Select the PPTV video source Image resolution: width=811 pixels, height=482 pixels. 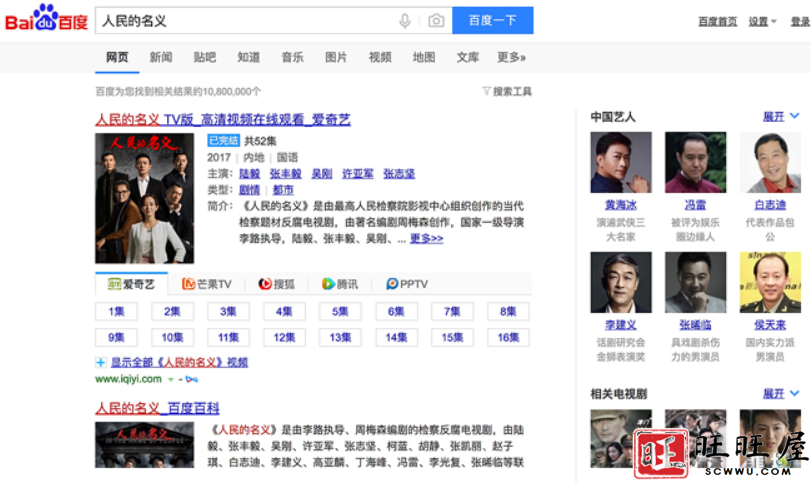tap(407, 284)
